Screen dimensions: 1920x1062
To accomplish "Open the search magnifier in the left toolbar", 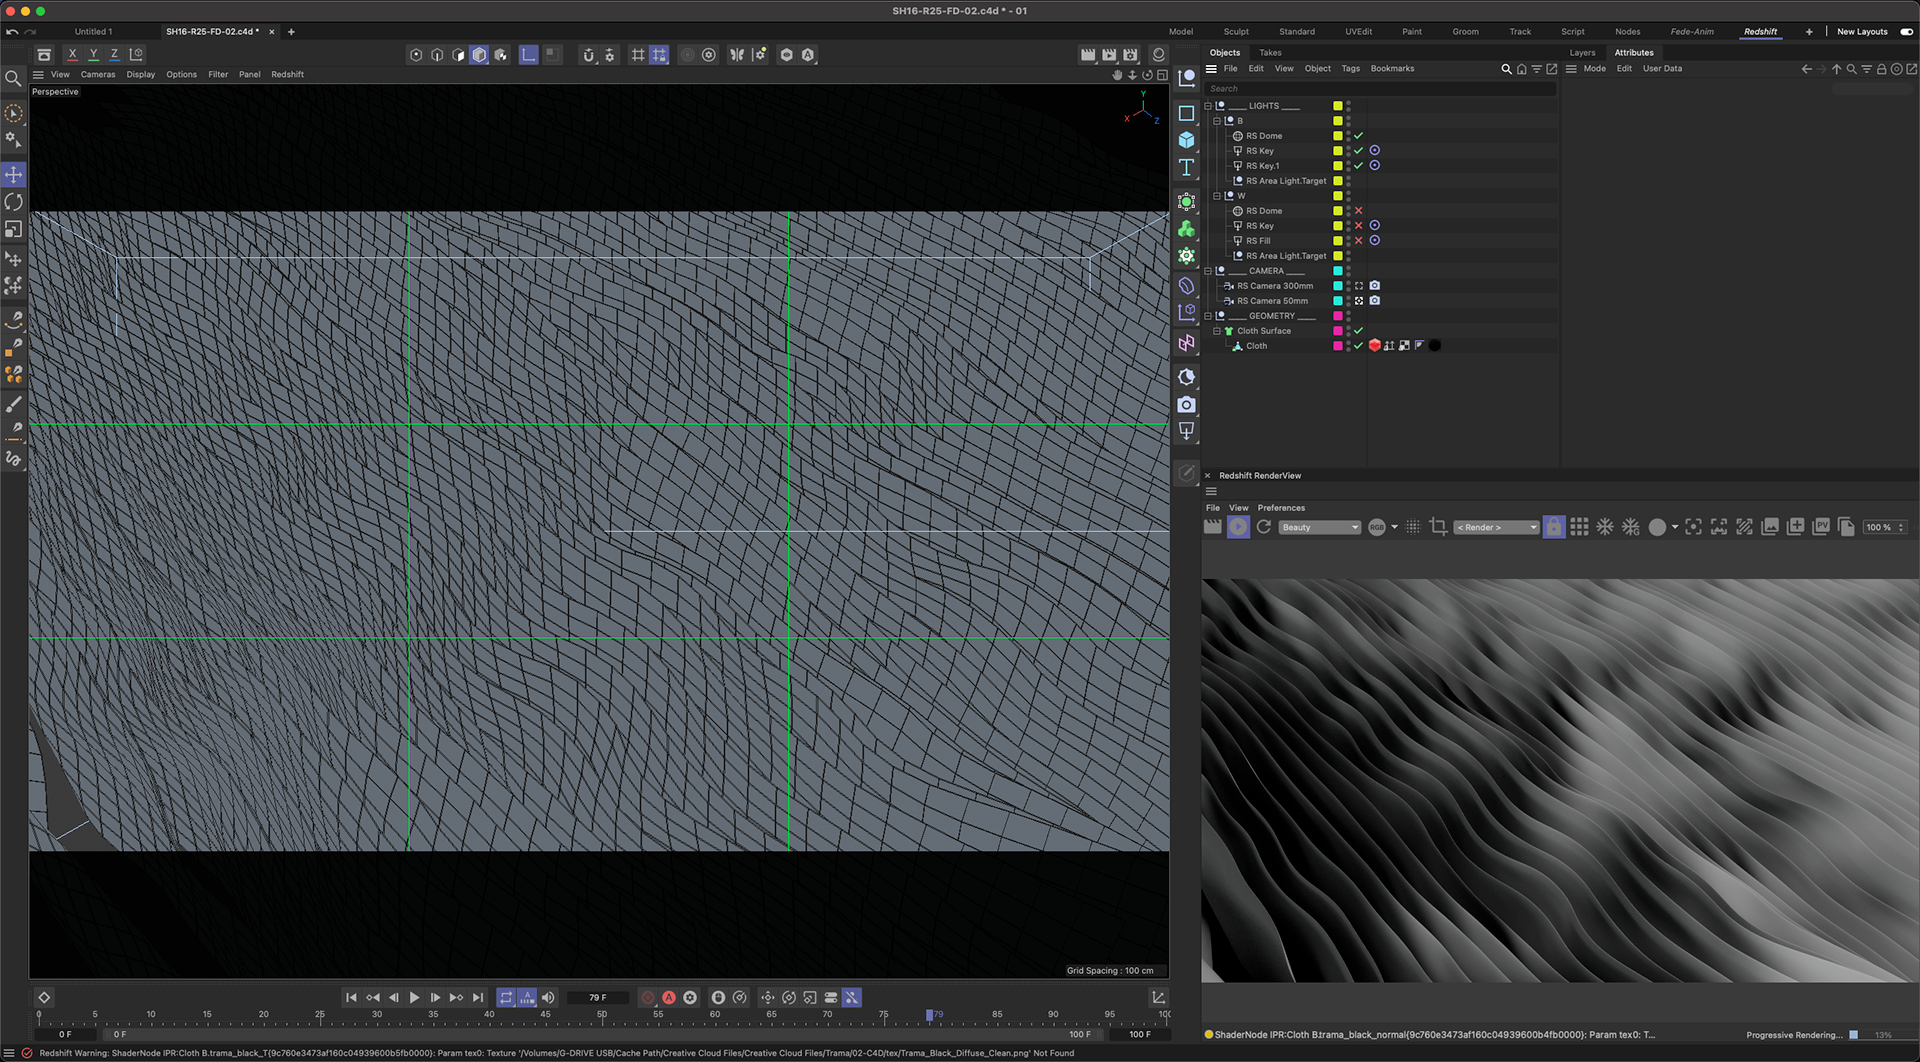I will 14,78.
